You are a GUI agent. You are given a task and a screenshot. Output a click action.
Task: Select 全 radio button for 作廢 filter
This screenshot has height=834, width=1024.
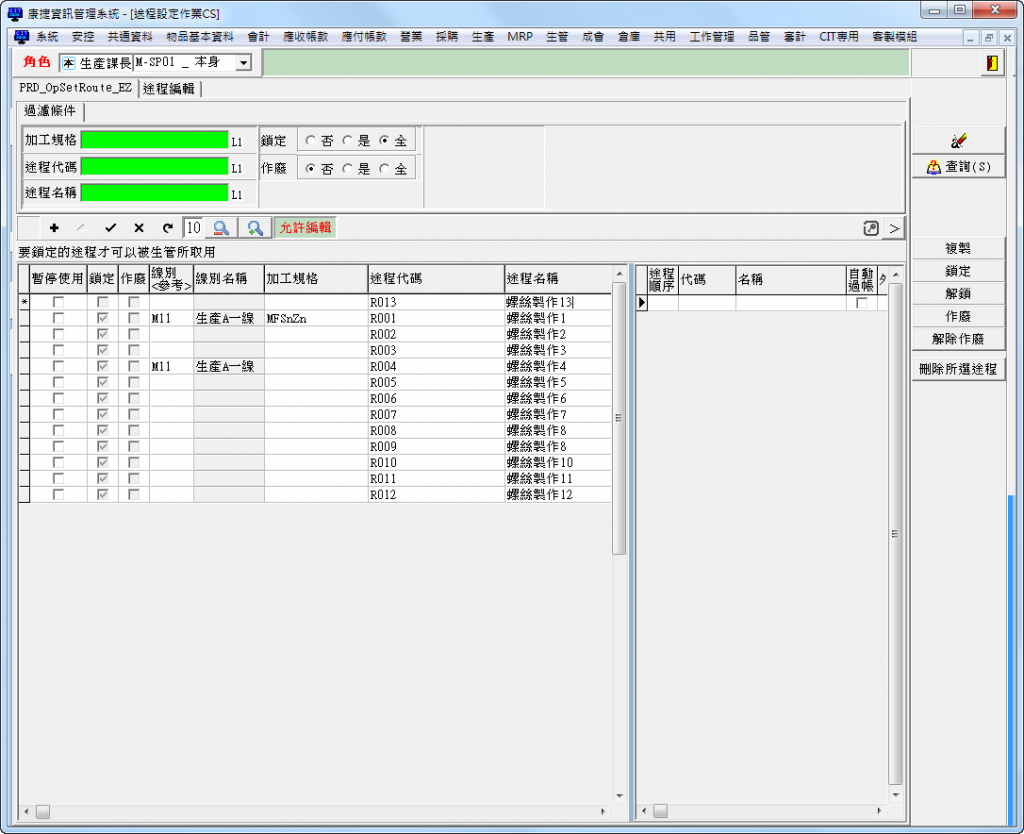384,169
